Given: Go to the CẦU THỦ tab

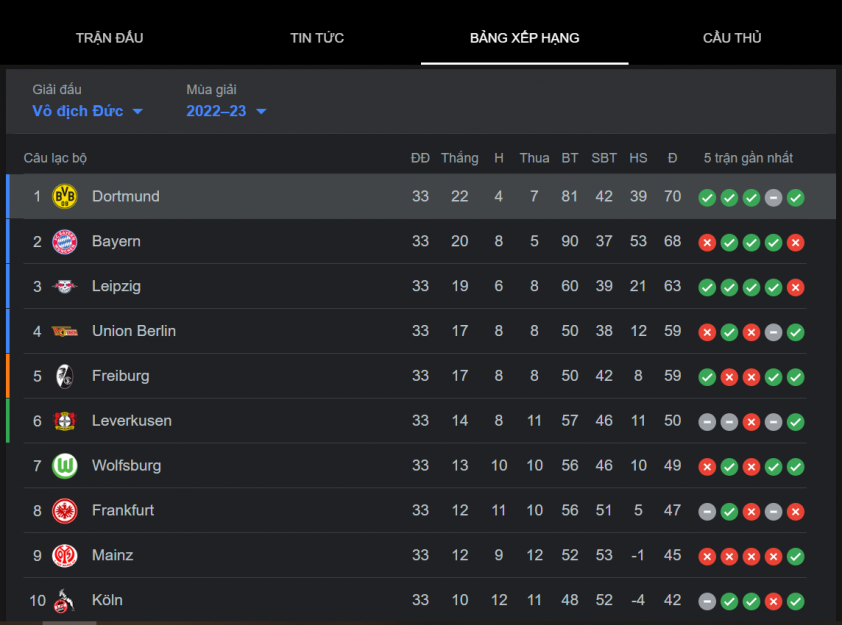Looking at the screenshot, I should click(x=732, y=38).
